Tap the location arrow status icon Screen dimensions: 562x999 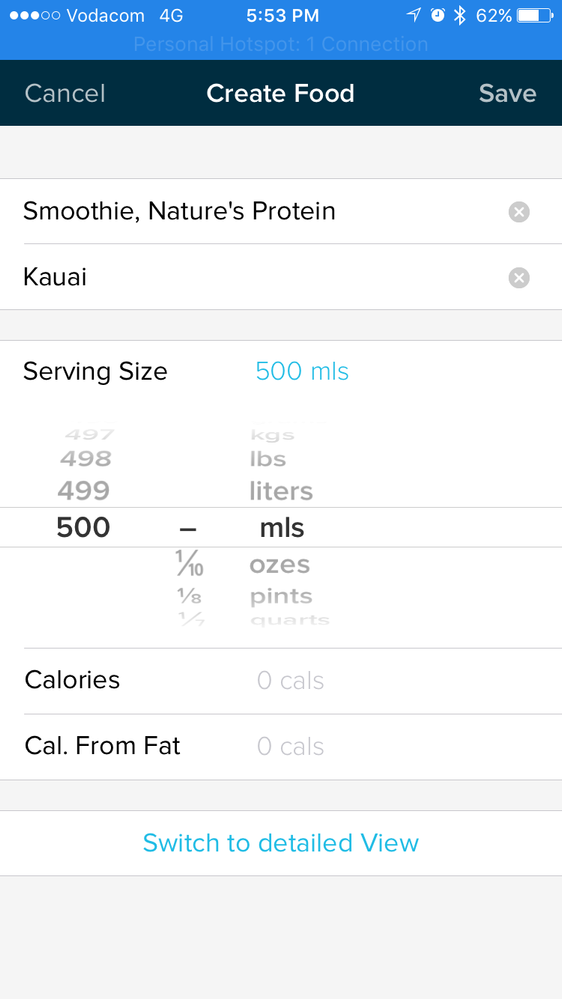pyautogui.click(x=414, y=16)
